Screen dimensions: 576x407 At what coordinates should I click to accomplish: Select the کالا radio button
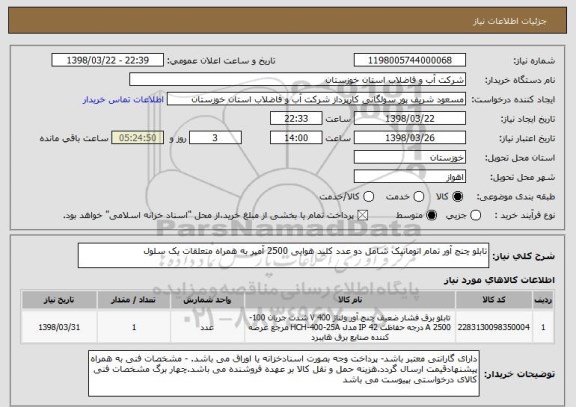point(457,197)
